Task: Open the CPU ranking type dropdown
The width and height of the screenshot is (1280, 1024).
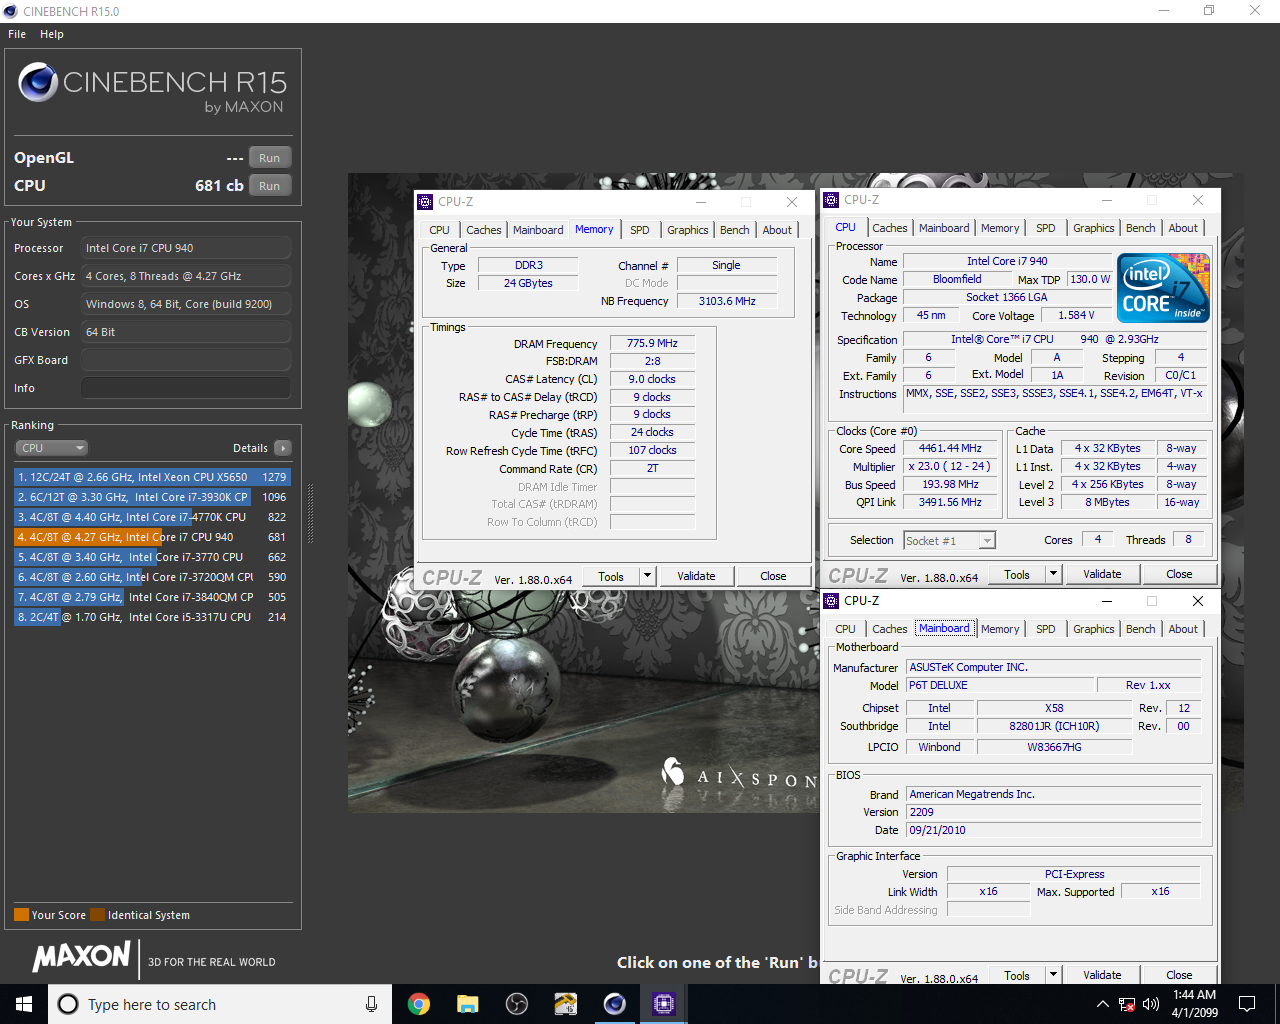Action: click(x=51, y=448)
